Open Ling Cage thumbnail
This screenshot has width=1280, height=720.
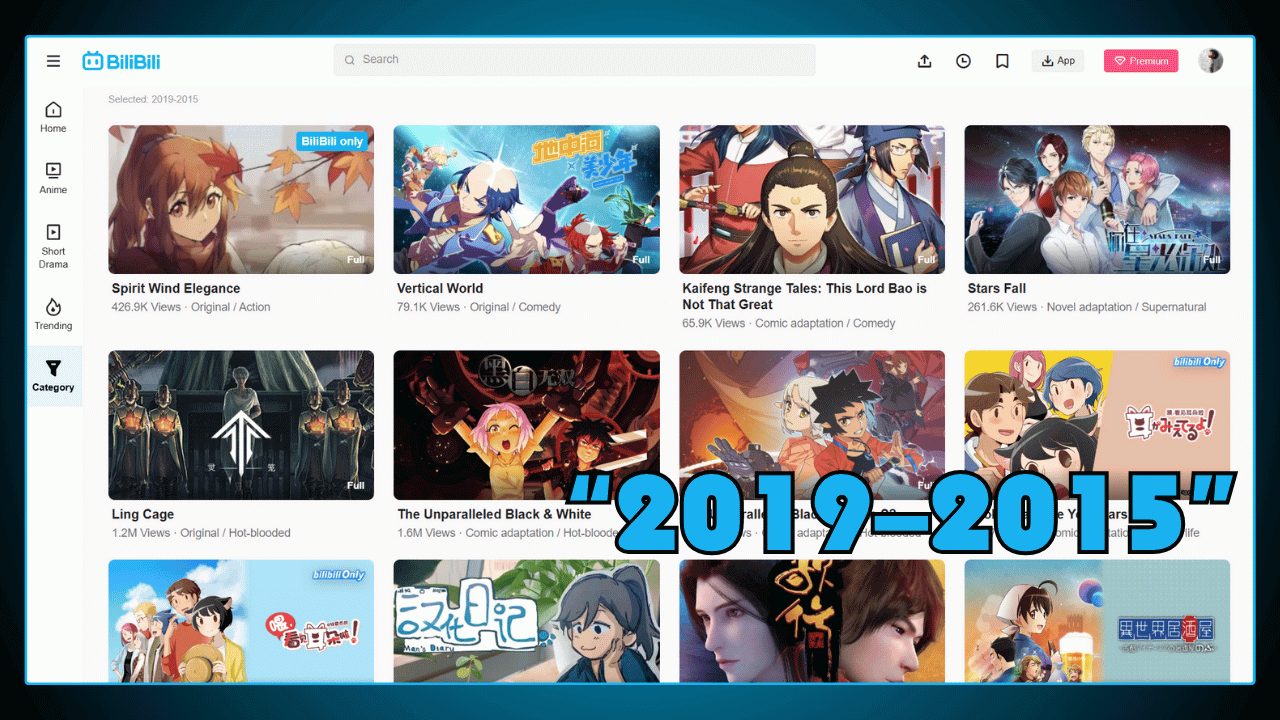[241, 425]
